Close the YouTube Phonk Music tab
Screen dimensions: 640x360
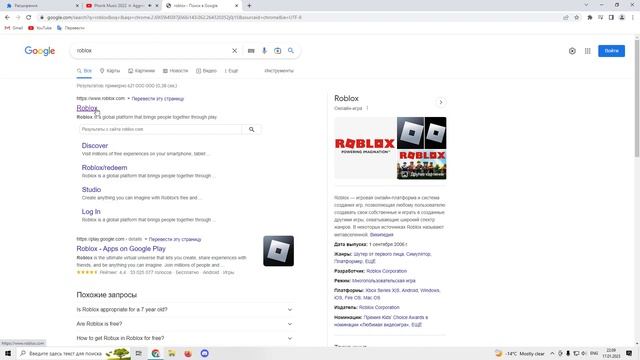157,6
